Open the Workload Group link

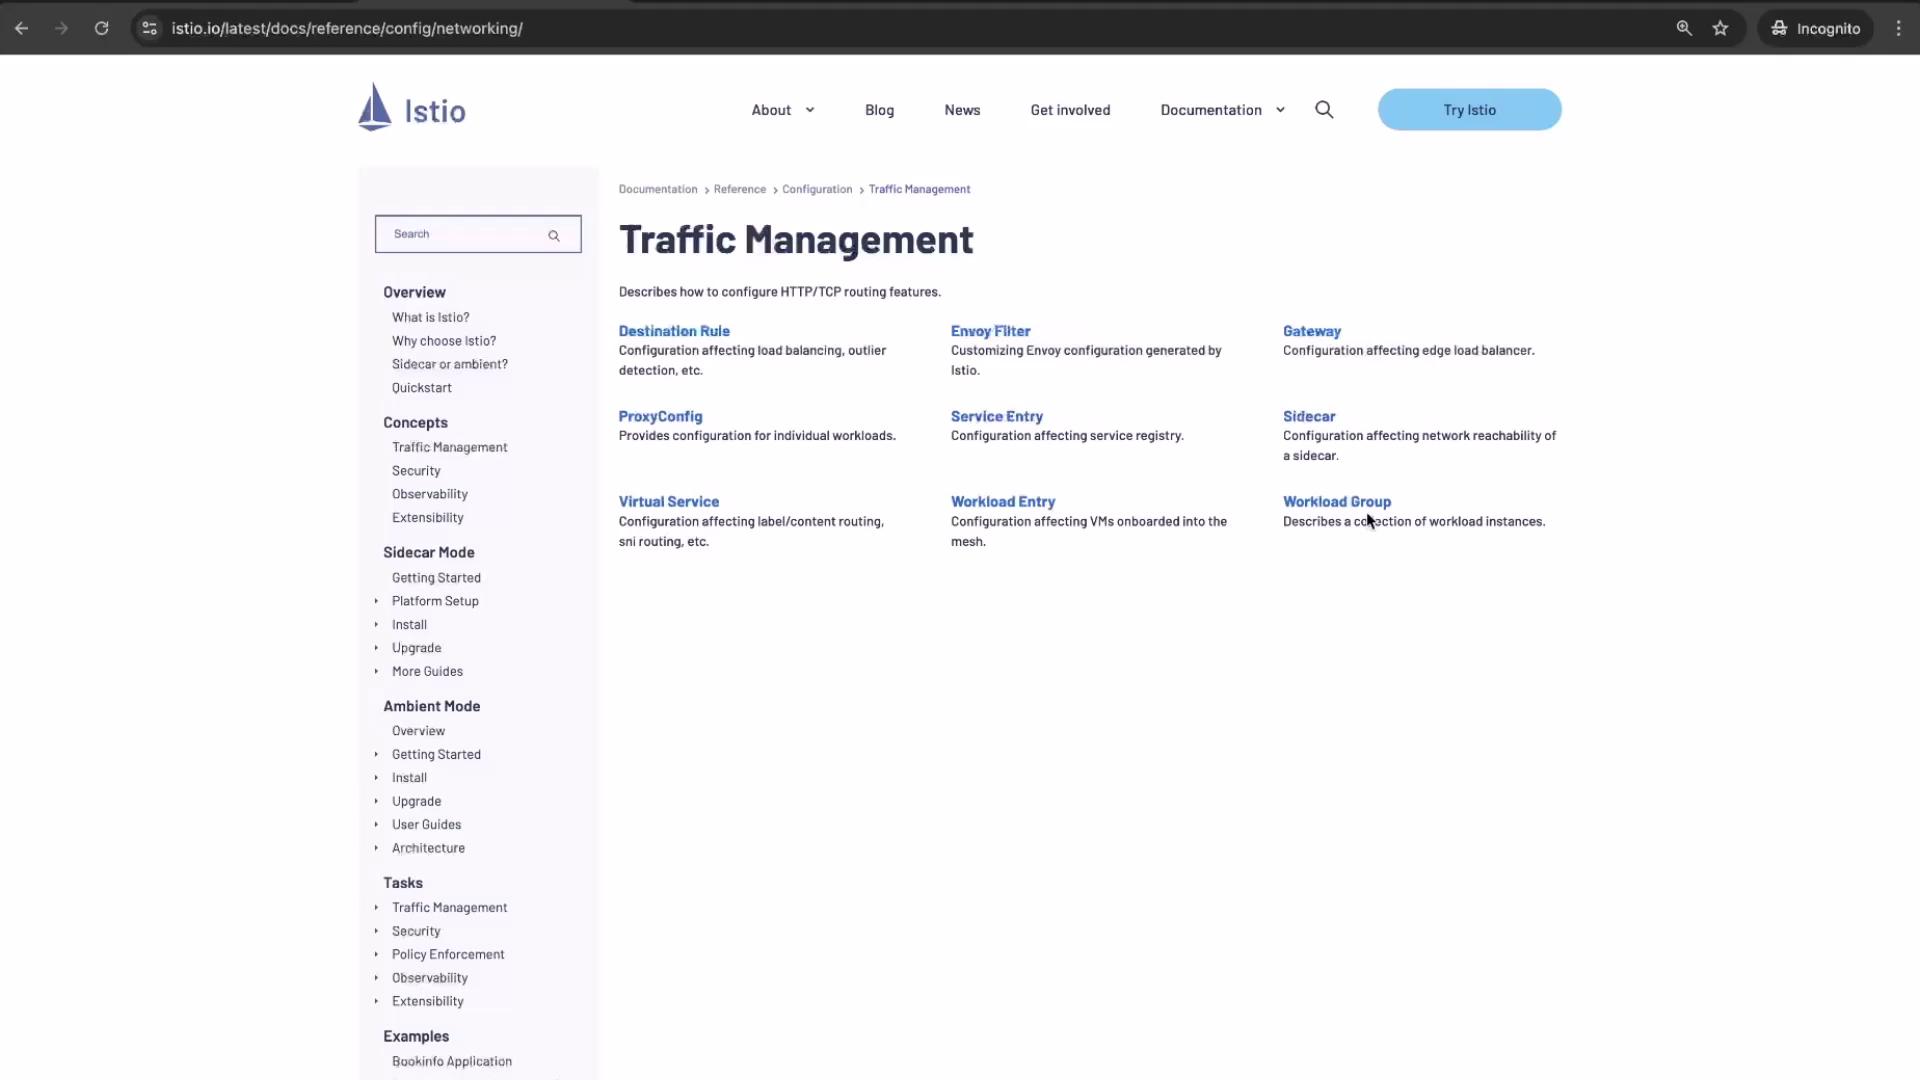[x=1337, y=502]
